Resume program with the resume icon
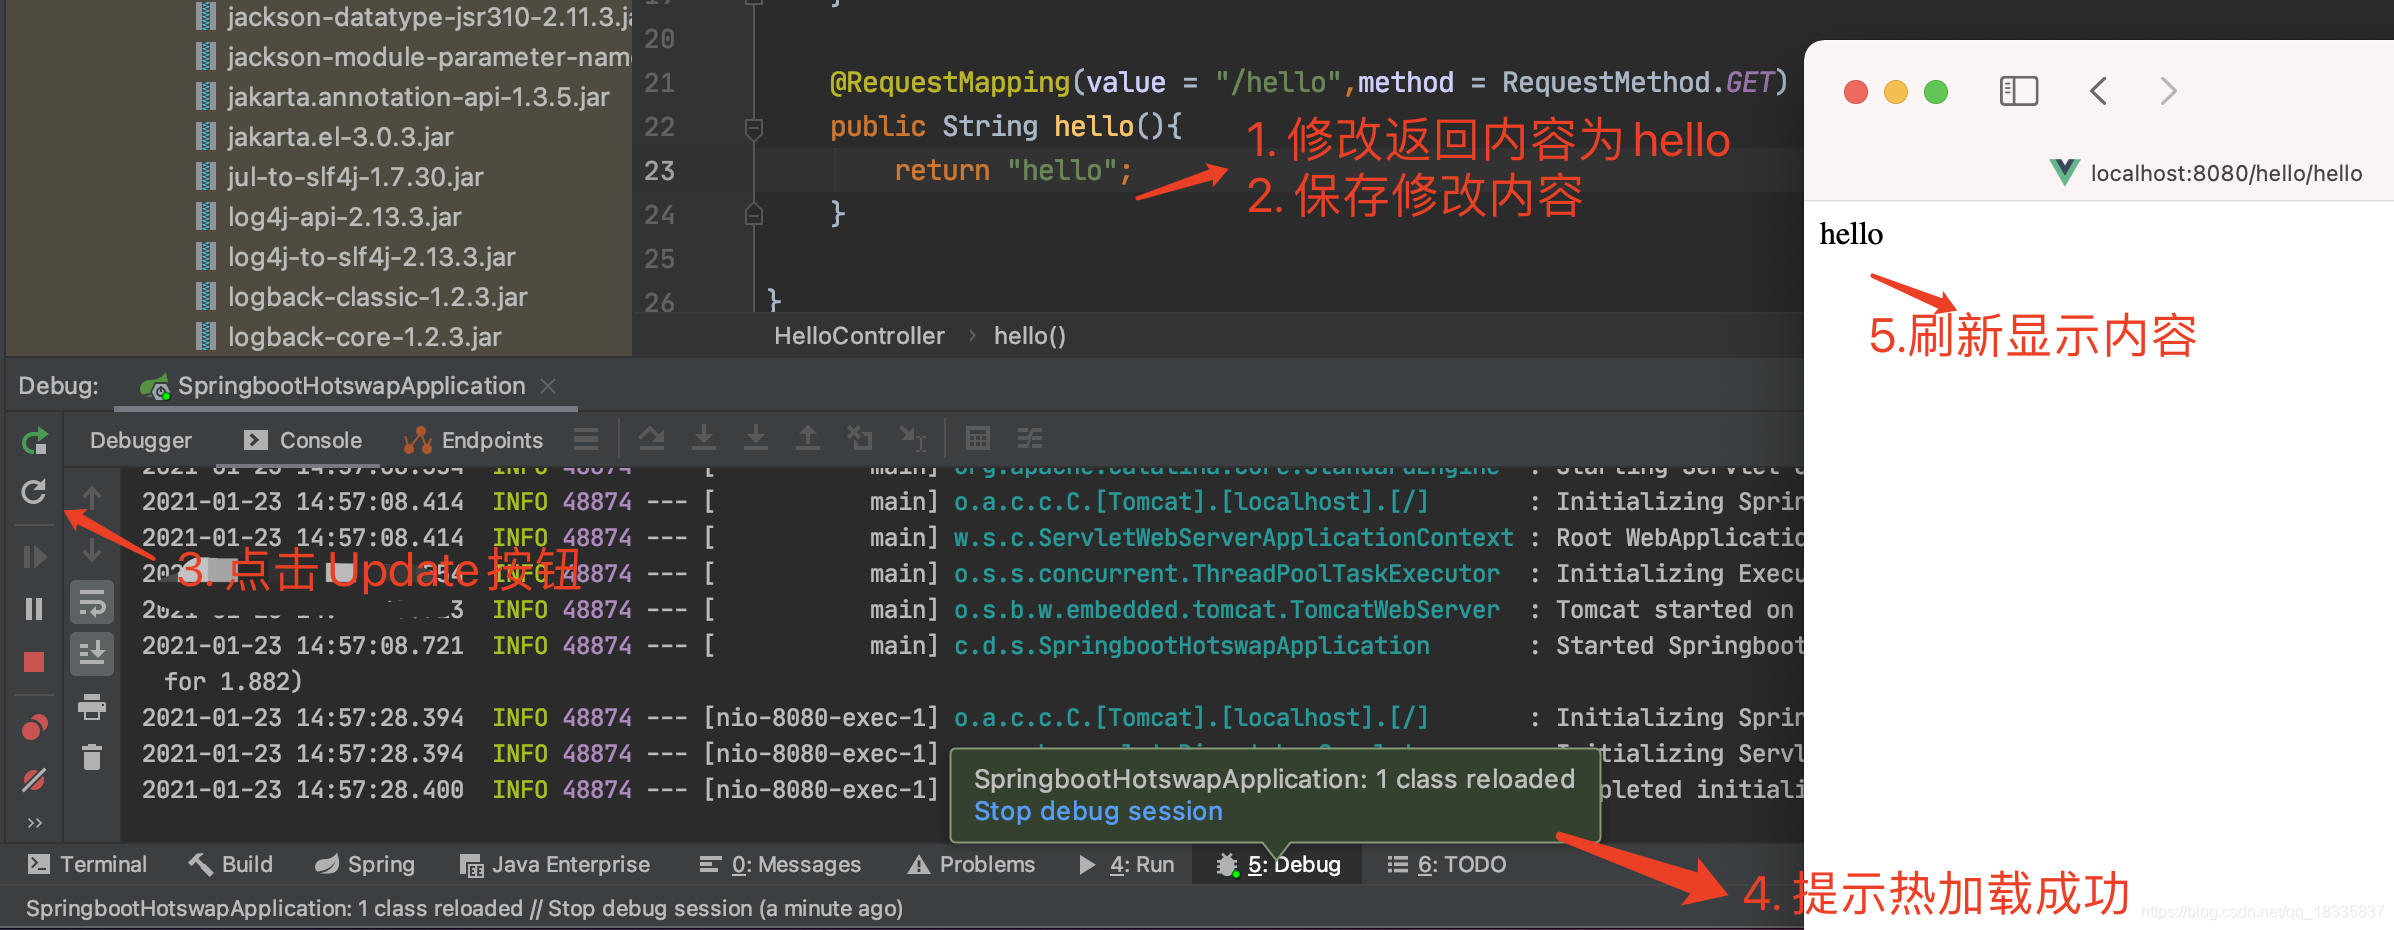The image size is (2394, 930). point(34,556)
